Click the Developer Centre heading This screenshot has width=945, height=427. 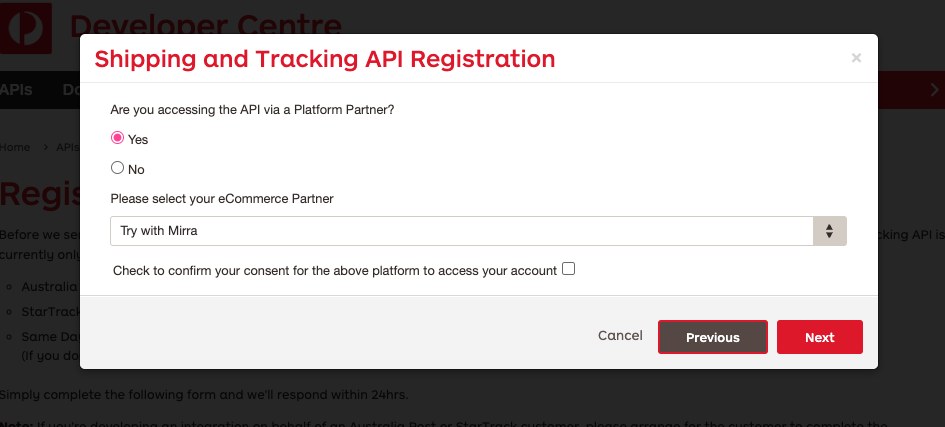tap(206, 26)
